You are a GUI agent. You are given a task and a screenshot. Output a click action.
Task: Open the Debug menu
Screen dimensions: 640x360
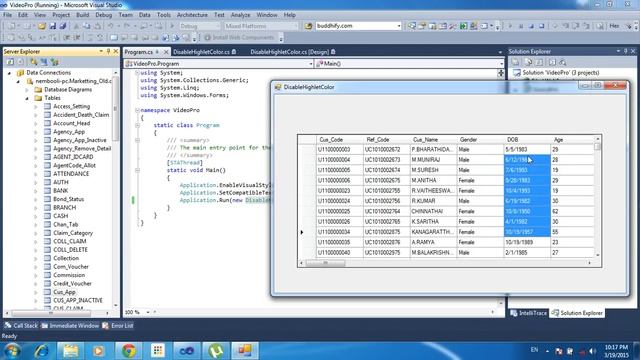[103, 15]
